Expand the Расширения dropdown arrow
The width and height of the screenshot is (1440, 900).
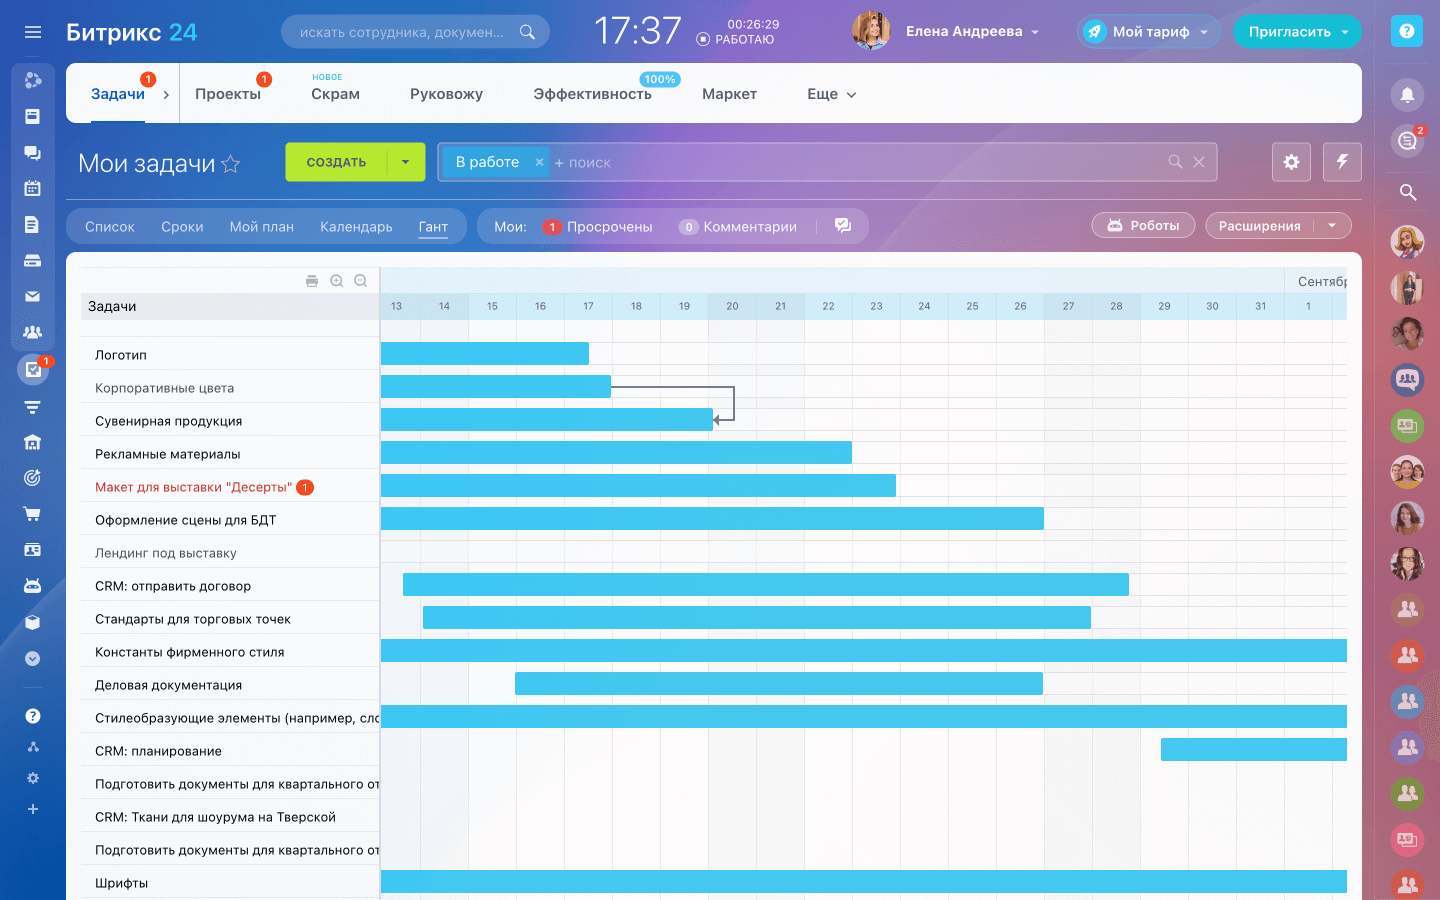point(1332,226)
